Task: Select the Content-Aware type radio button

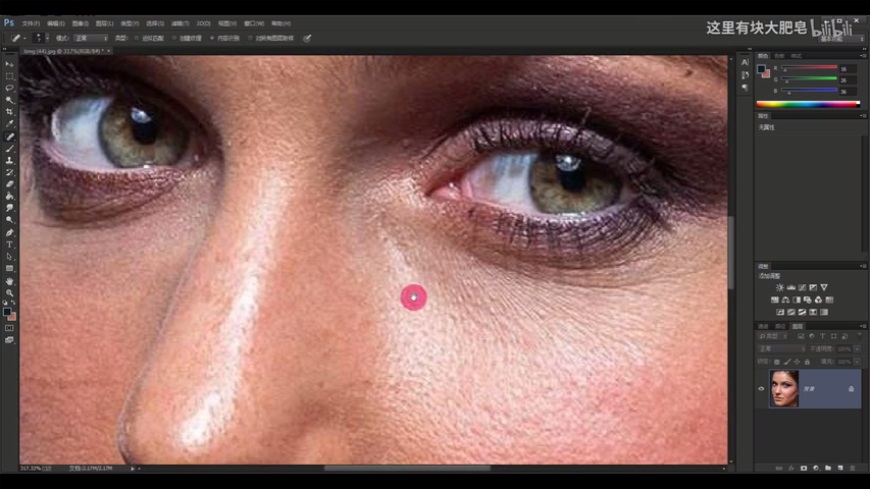Action: 211,38
